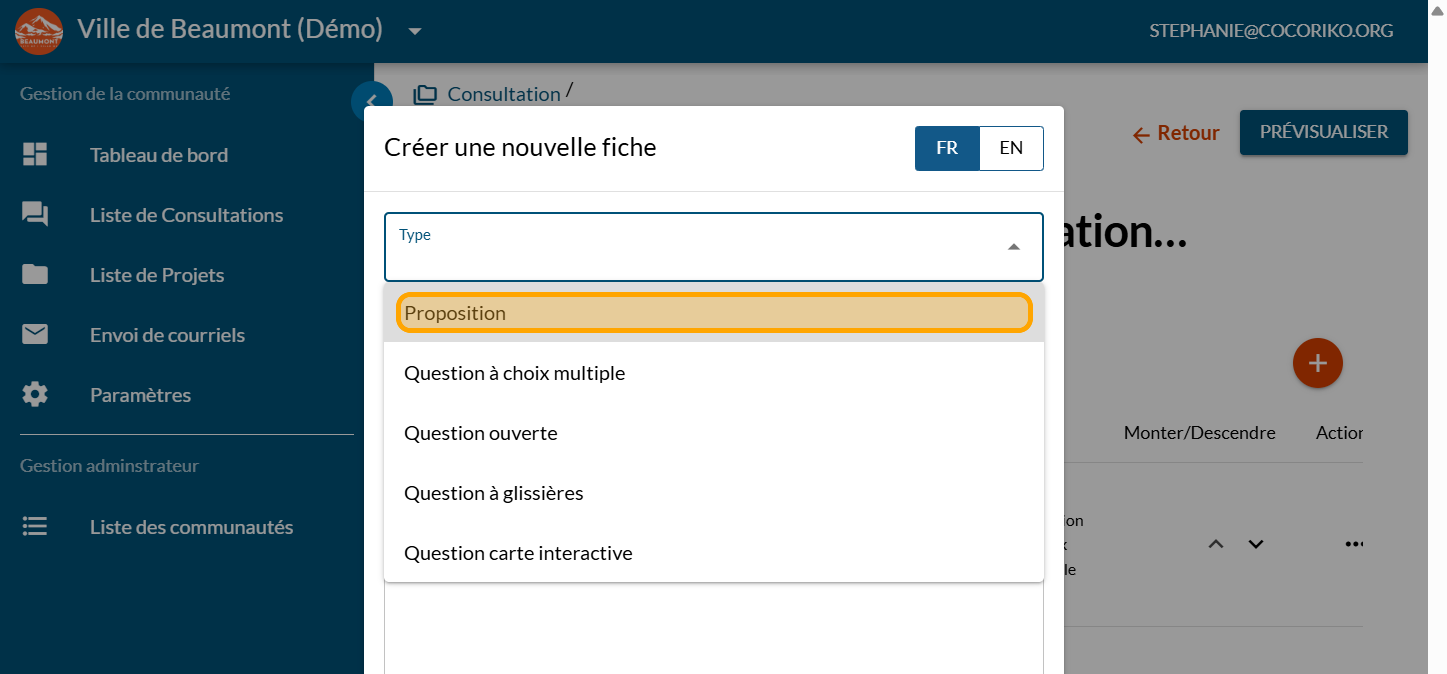Screen dimensions: 1447x674
Task: Switch the form language to FR
Action: click(x=947, y=148)
